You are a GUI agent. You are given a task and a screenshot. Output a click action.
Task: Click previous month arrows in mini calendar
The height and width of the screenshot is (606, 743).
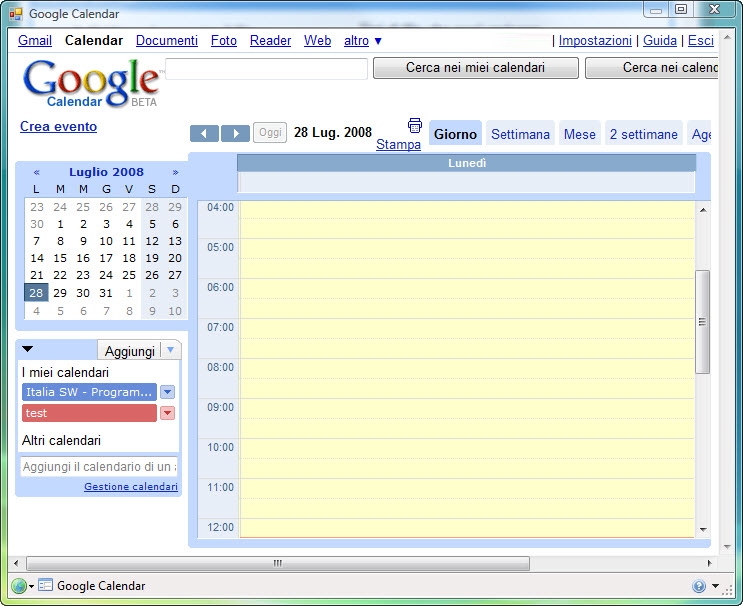[37, 172]
